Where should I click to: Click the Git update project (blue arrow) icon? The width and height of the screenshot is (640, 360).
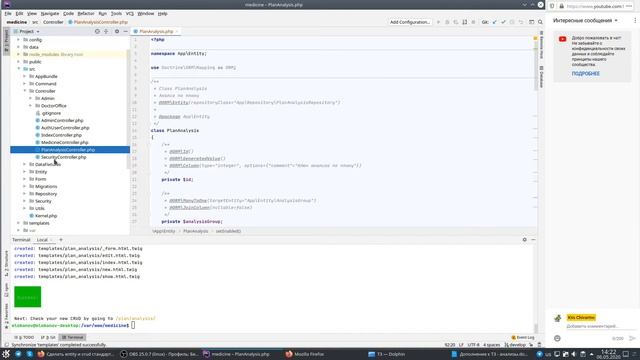point(494,22)
